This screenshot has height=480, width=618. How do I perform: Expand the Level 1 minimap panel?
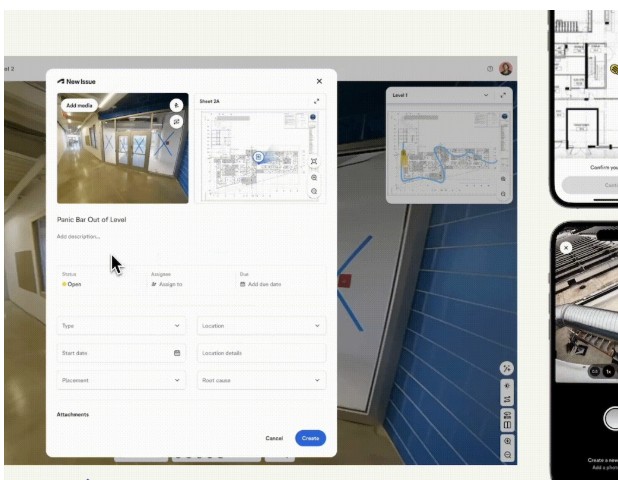pos(503,95)
